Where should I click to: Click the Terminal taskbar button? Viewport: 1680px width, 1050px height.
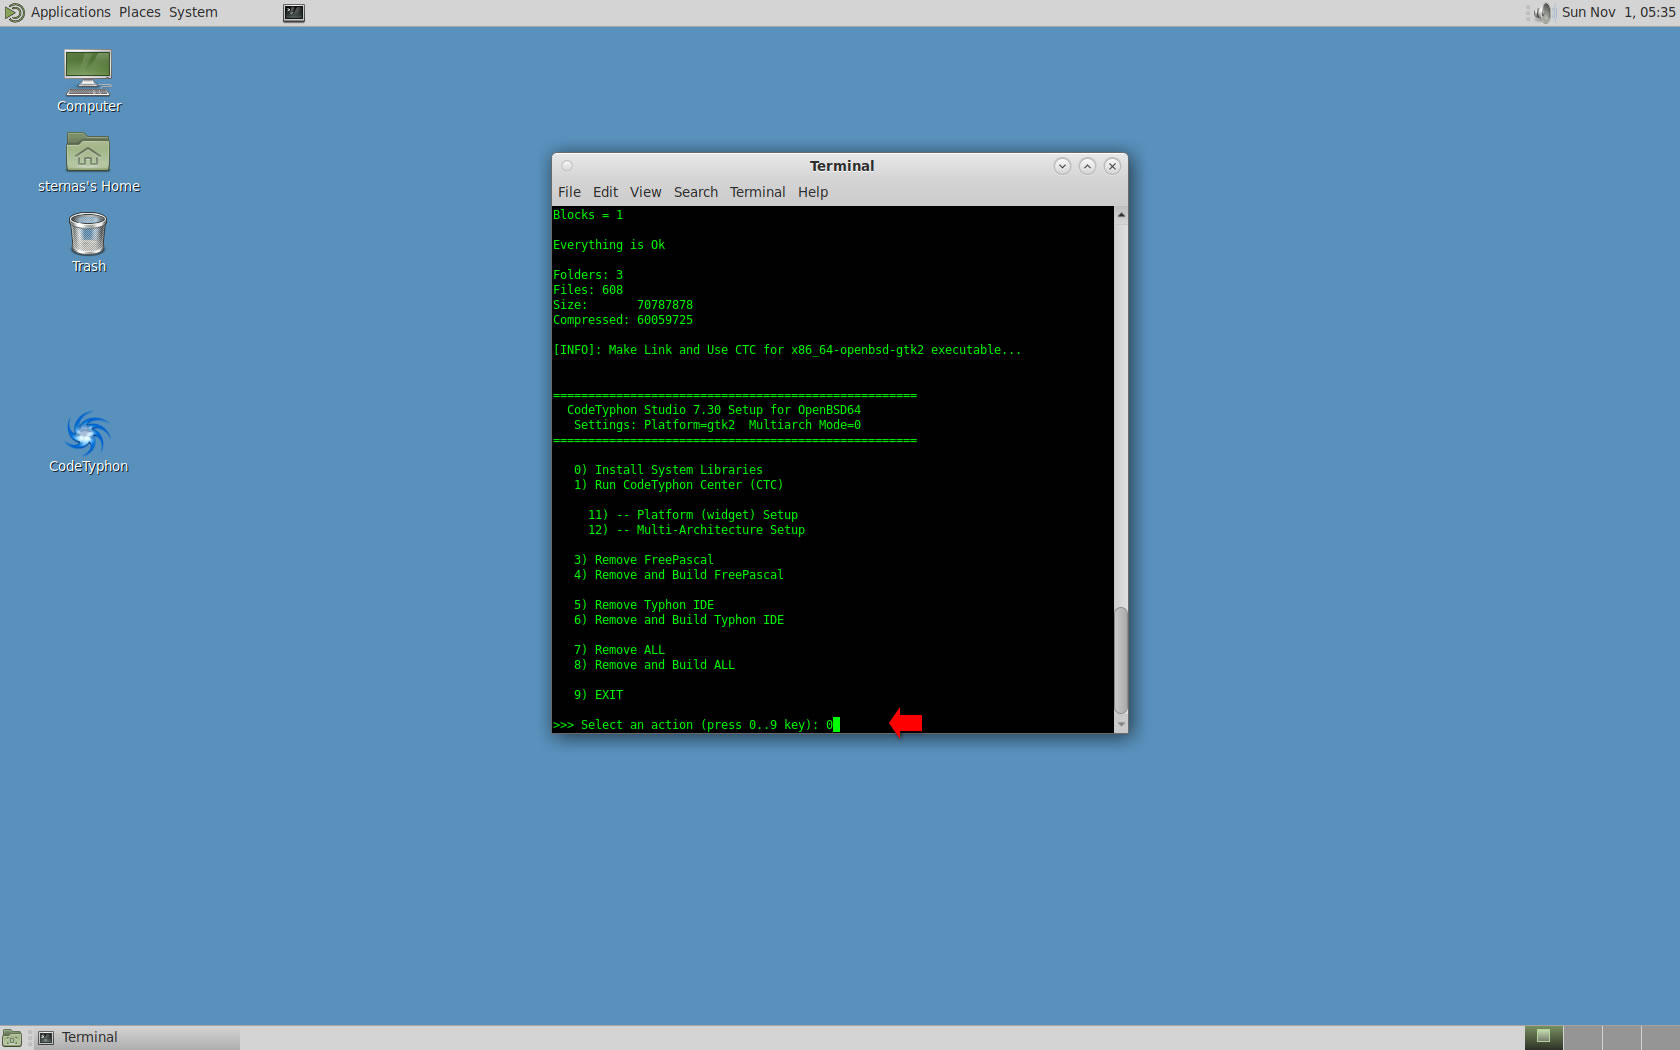click(137, 1038)
